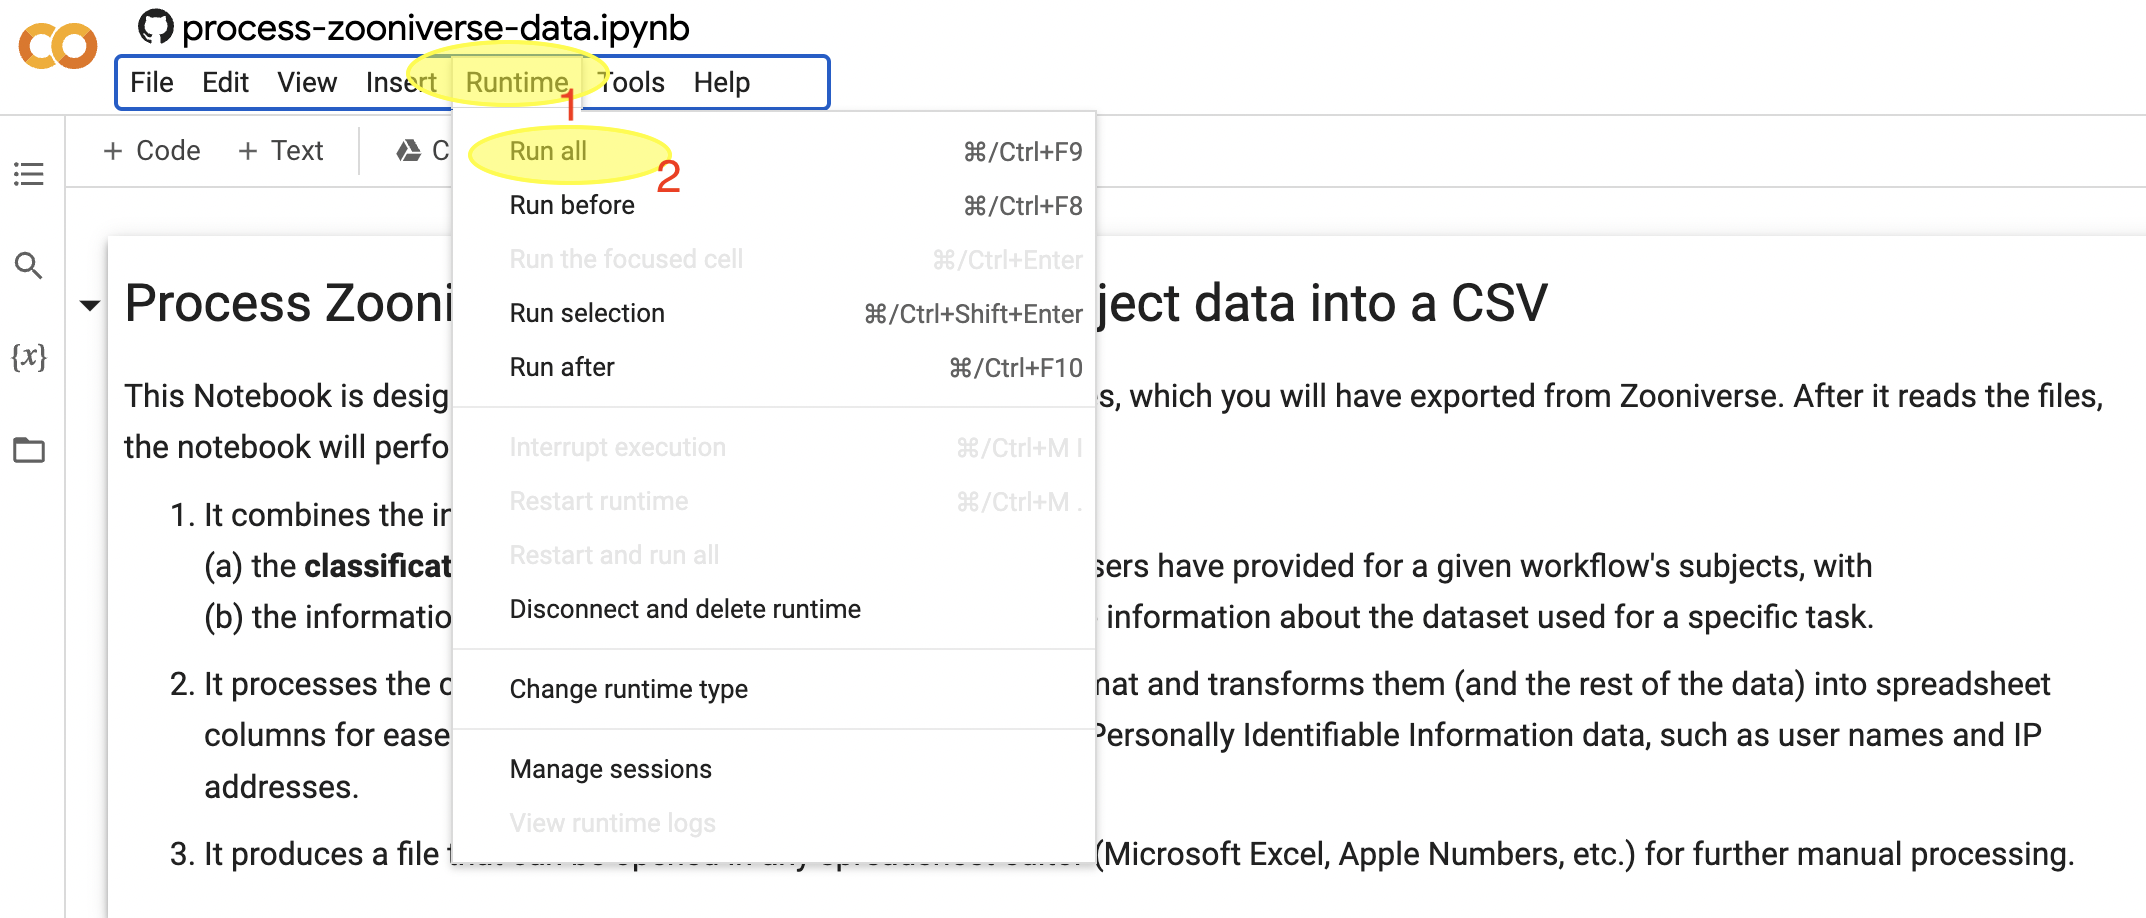Choose Change runtime type

click(x=774, y=689)
